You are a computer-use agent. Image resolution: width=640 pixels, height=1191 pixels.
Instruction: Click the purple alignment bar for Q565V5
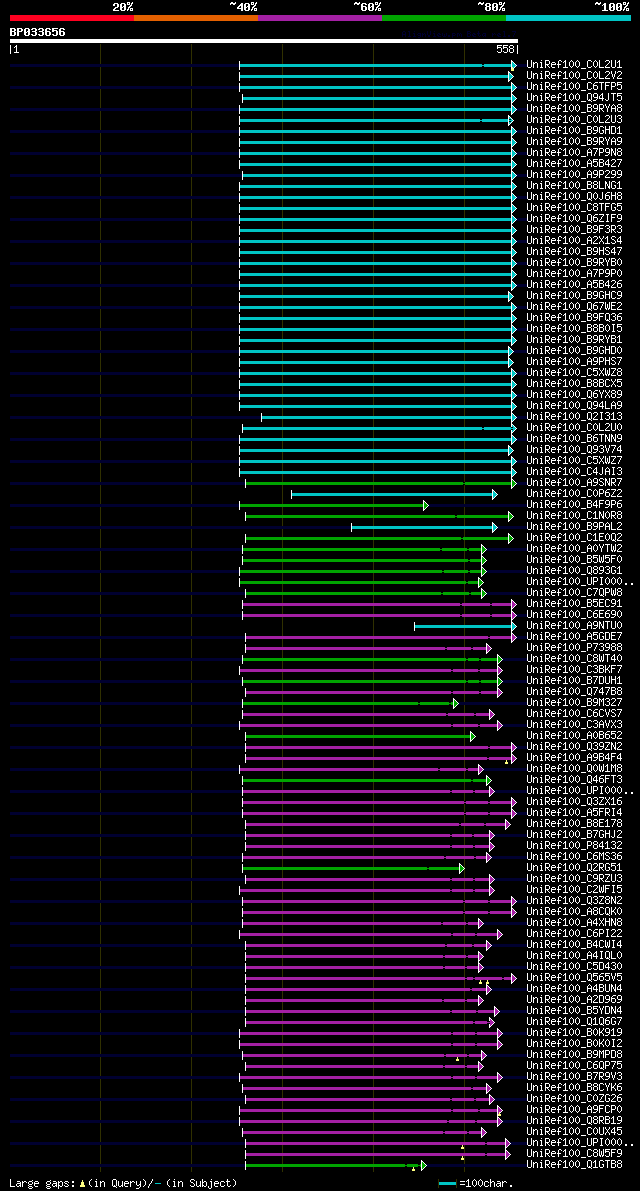click(380, 979)
